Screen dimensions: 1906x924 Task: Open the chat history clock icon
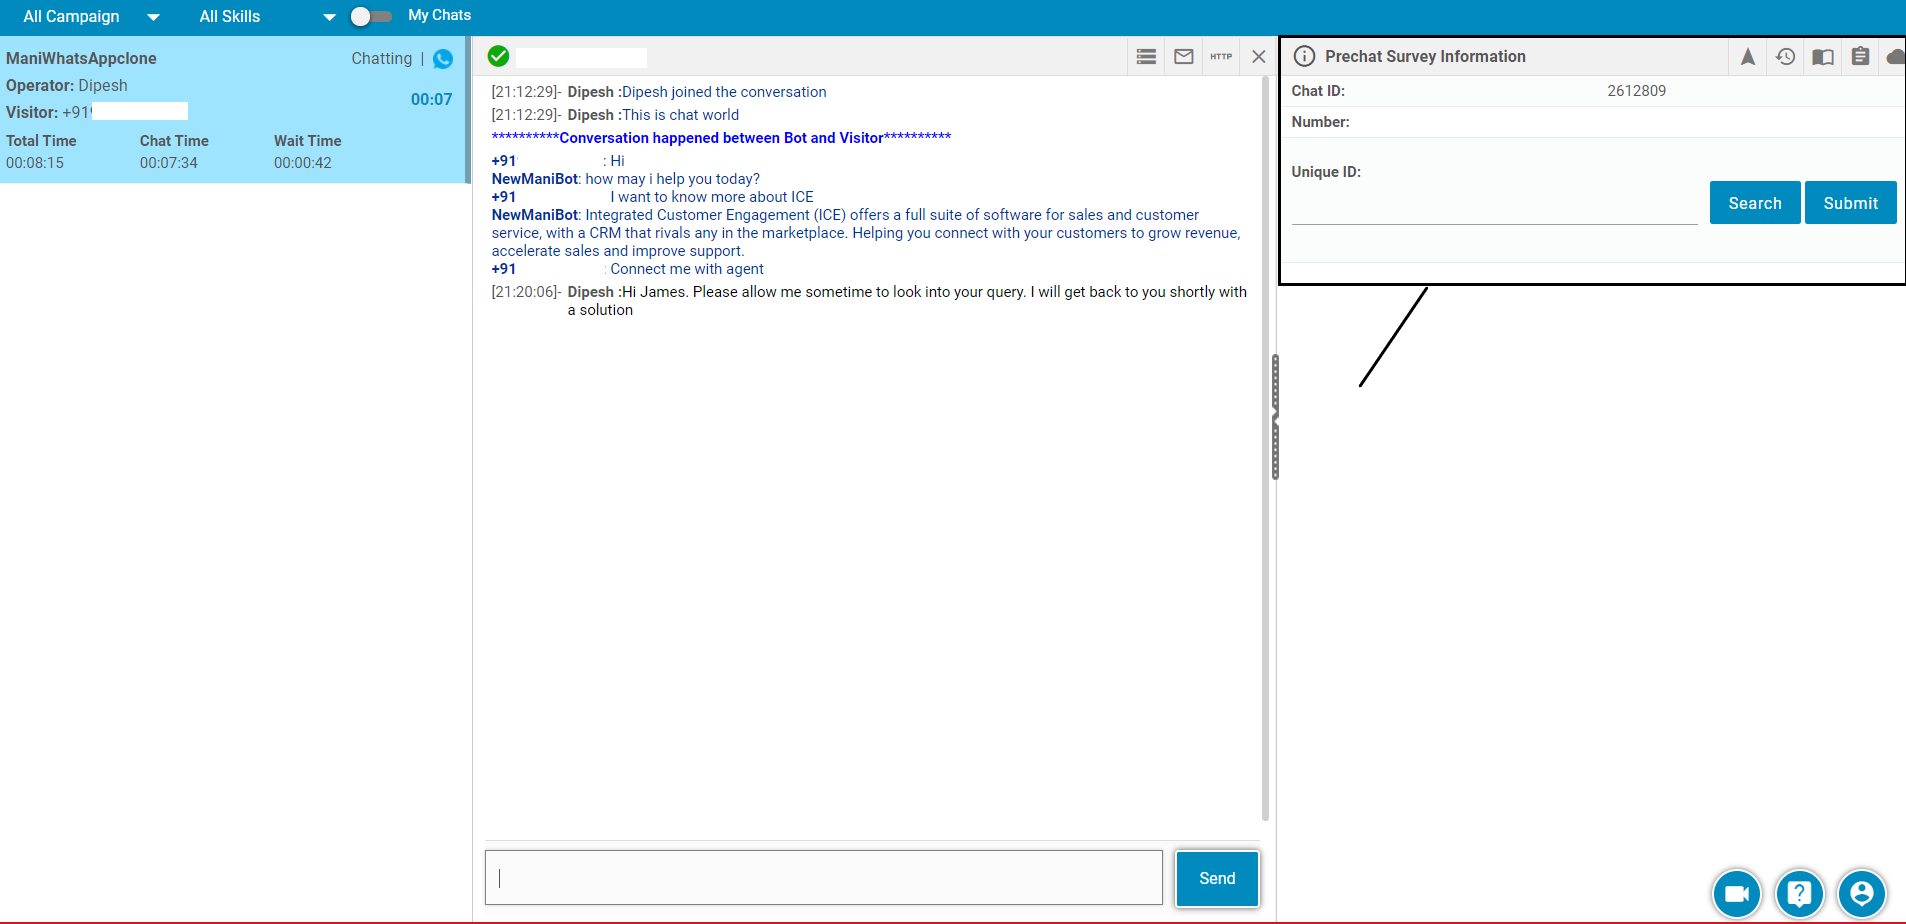(x=1785, y=57)
